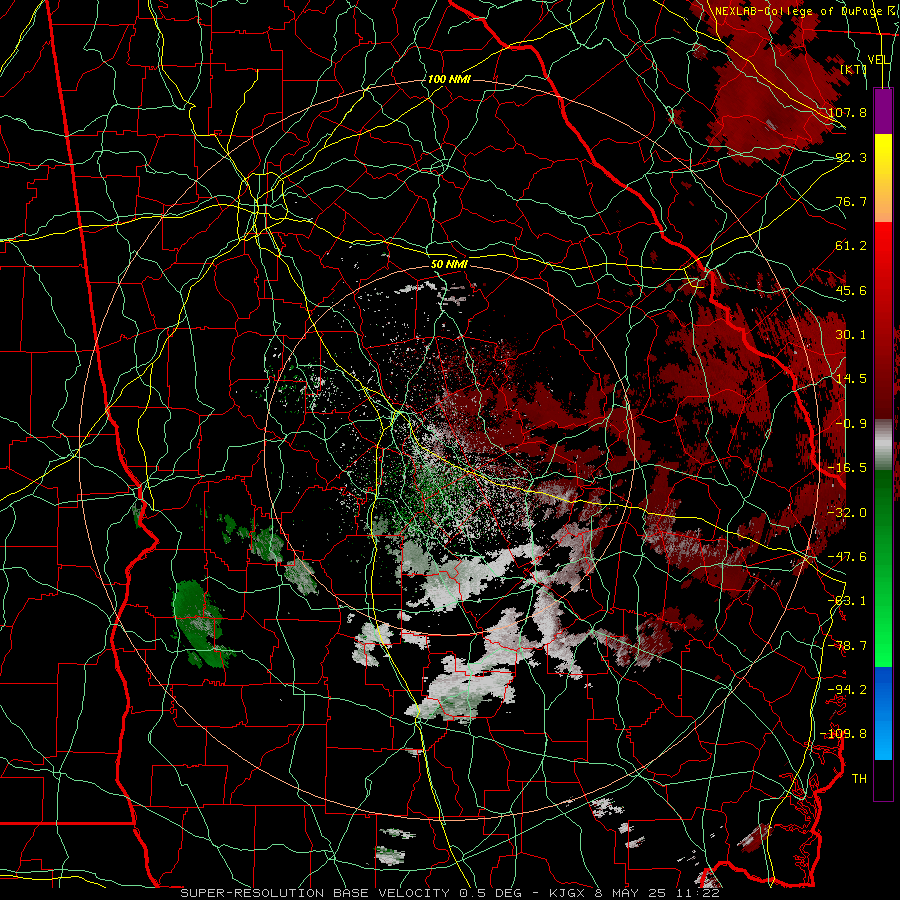Pick the purple segment atop the velocity scale

tap(883, 111)
